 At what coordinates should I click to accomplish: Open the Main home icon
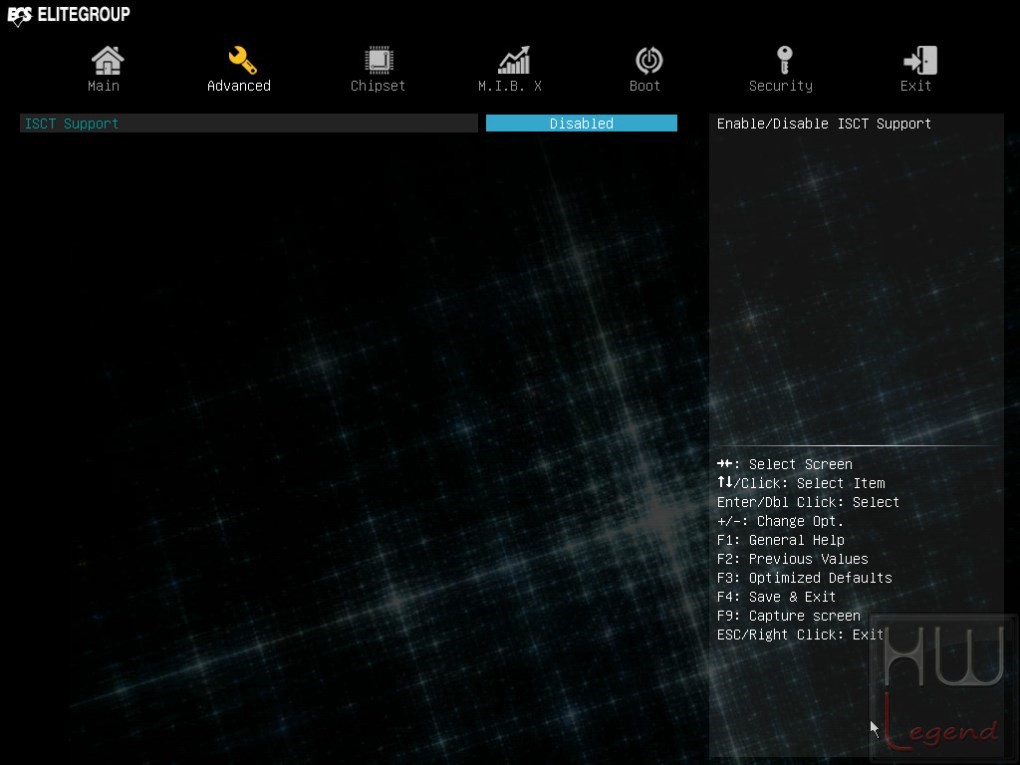pos(107,60)
